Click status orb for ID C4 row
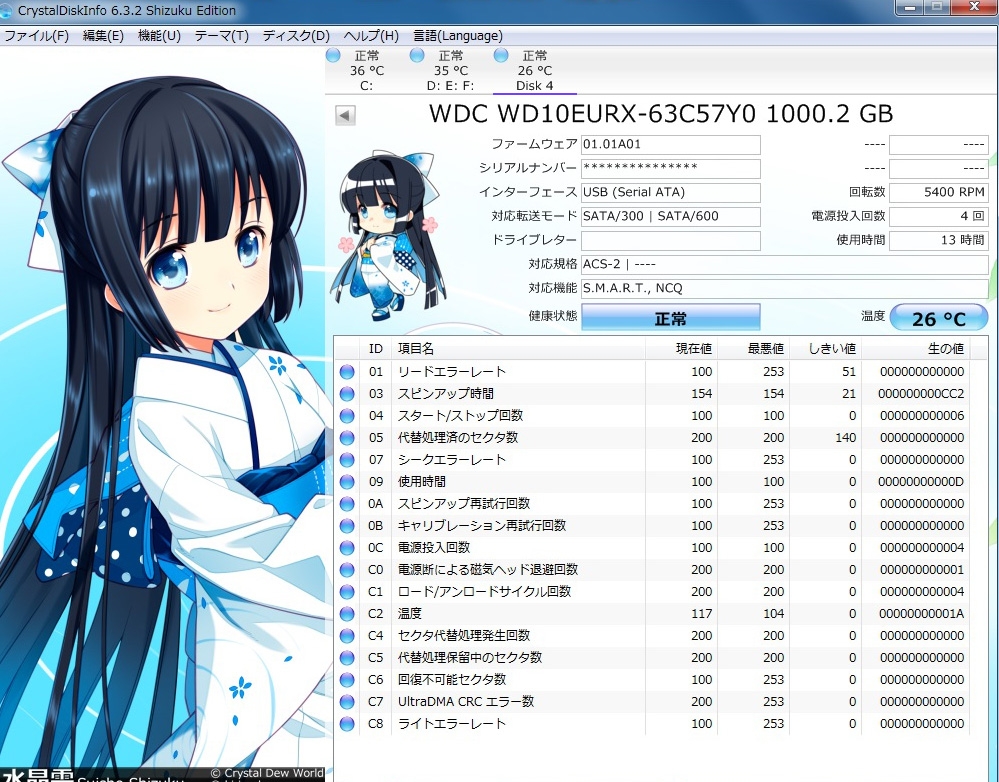Viewport: 999px width, 782px height. 347,635
